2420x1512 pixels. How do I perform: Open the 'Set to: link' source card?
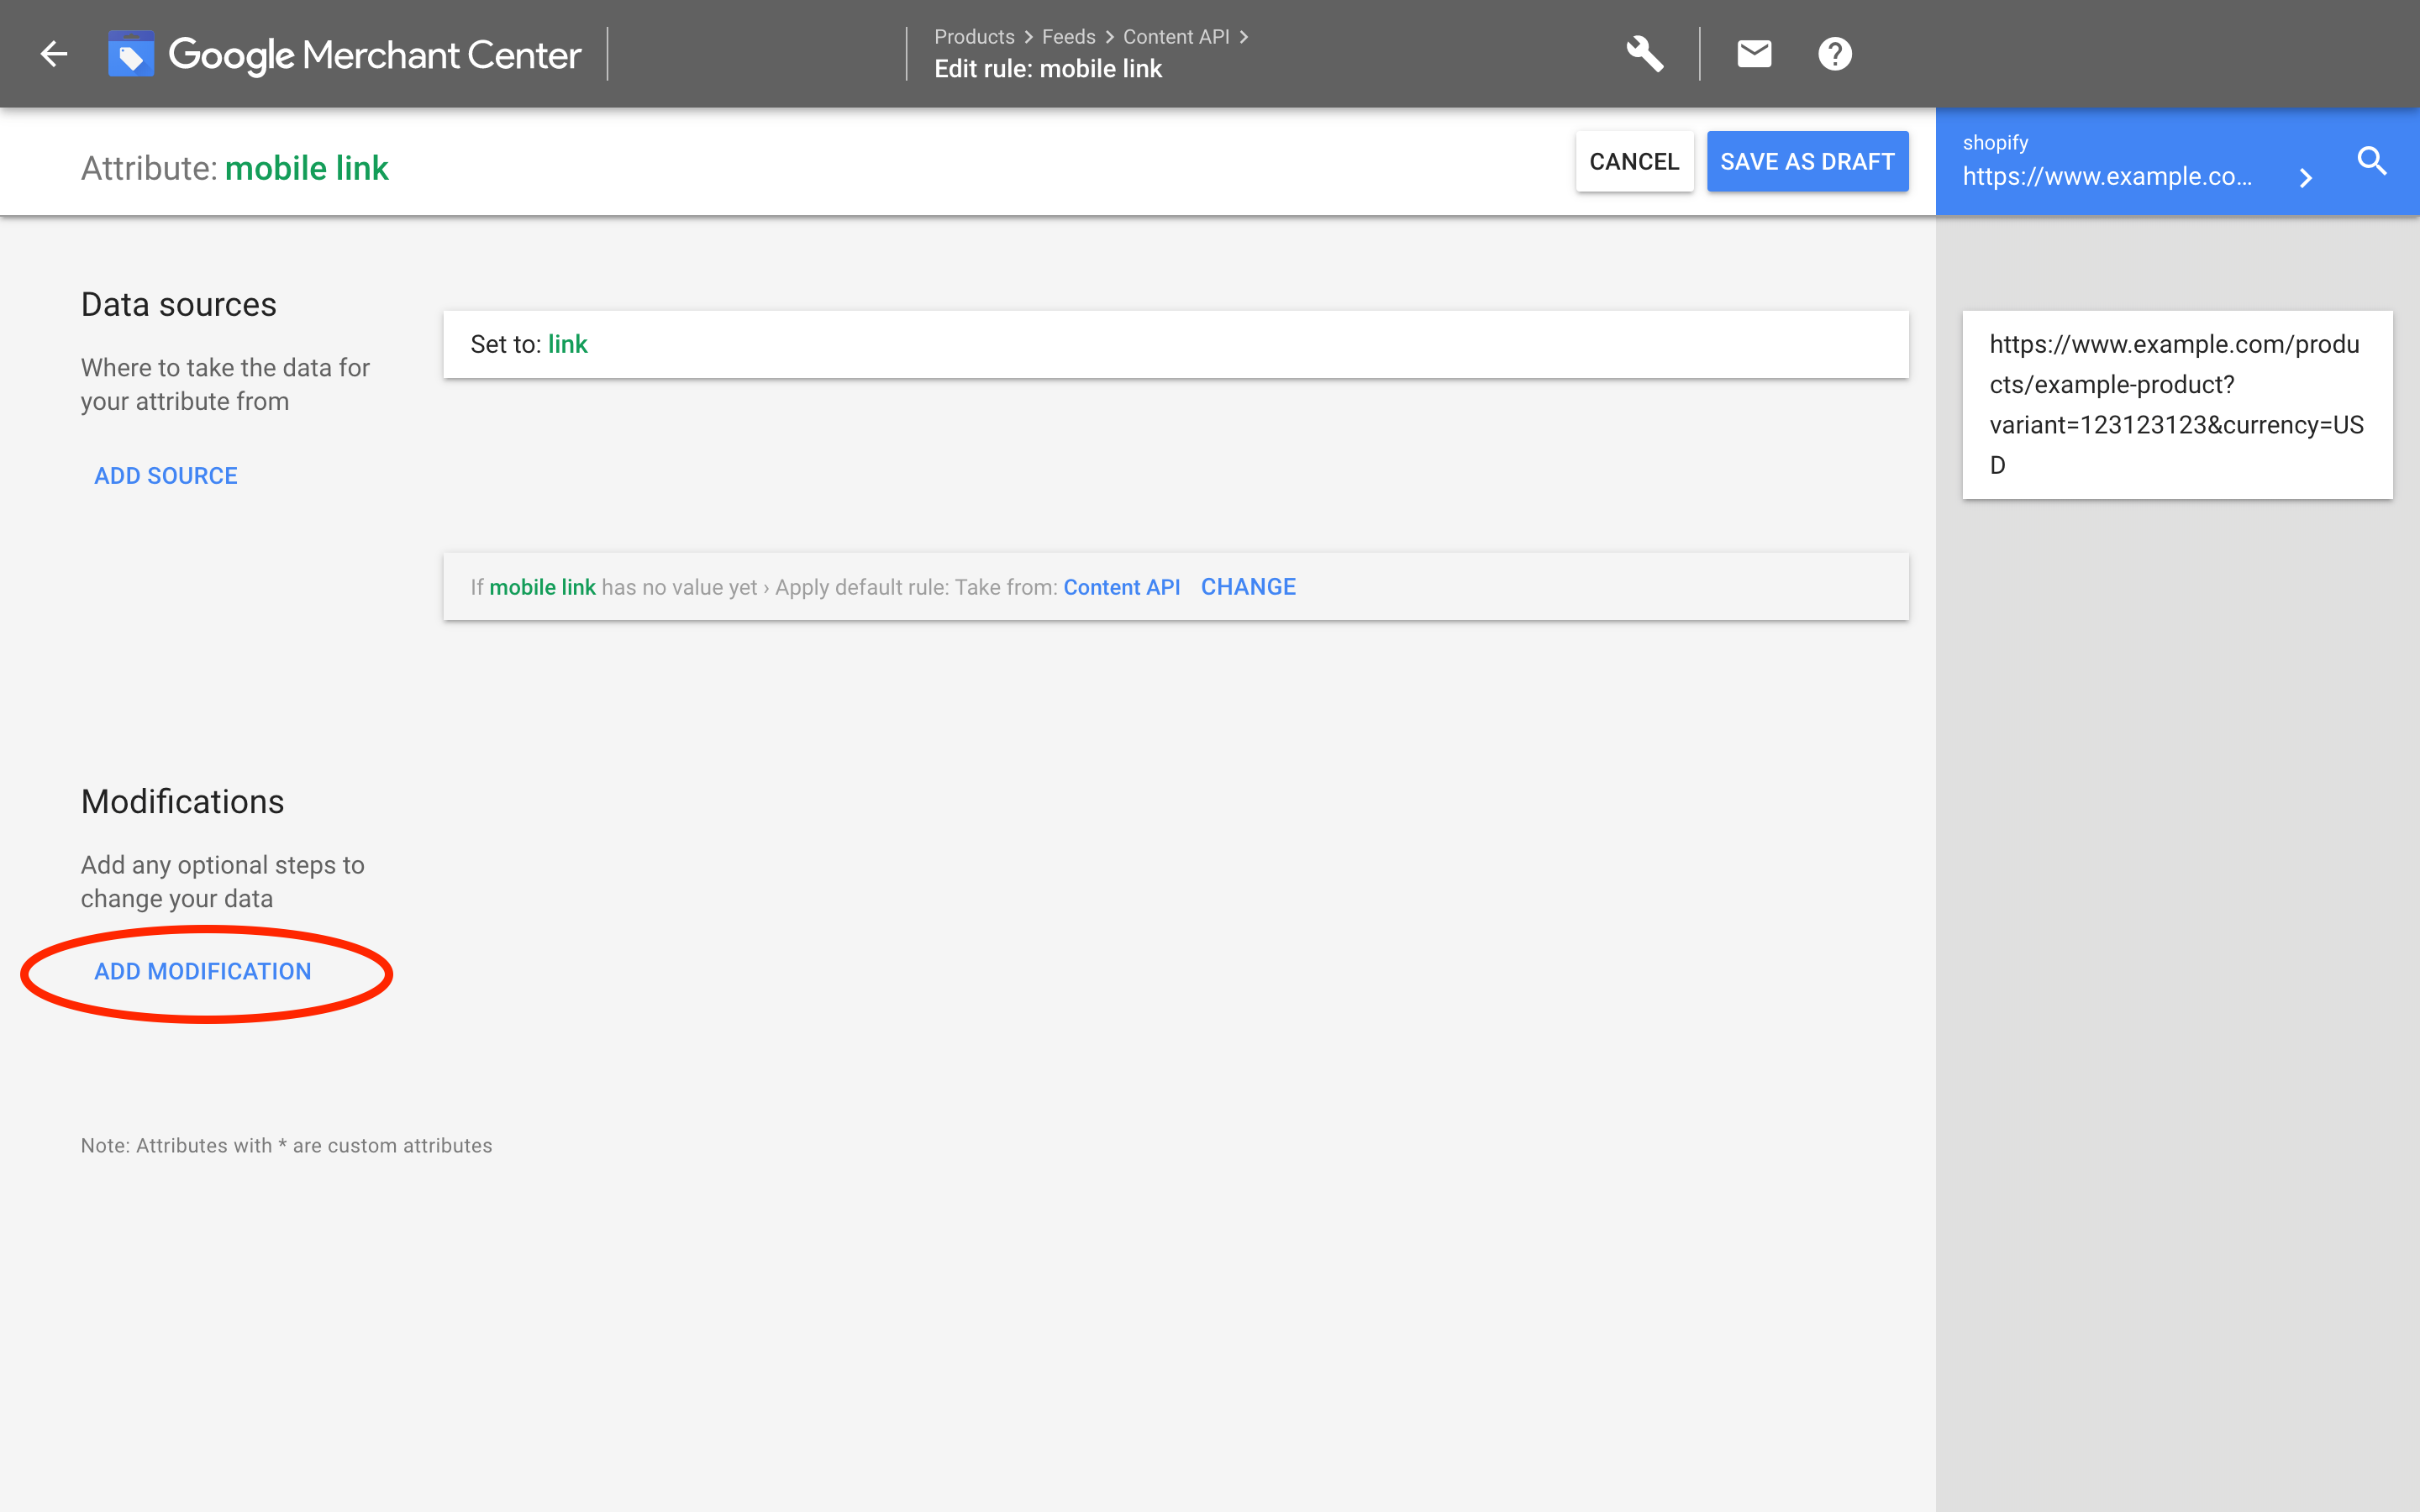coord(1175,344)
